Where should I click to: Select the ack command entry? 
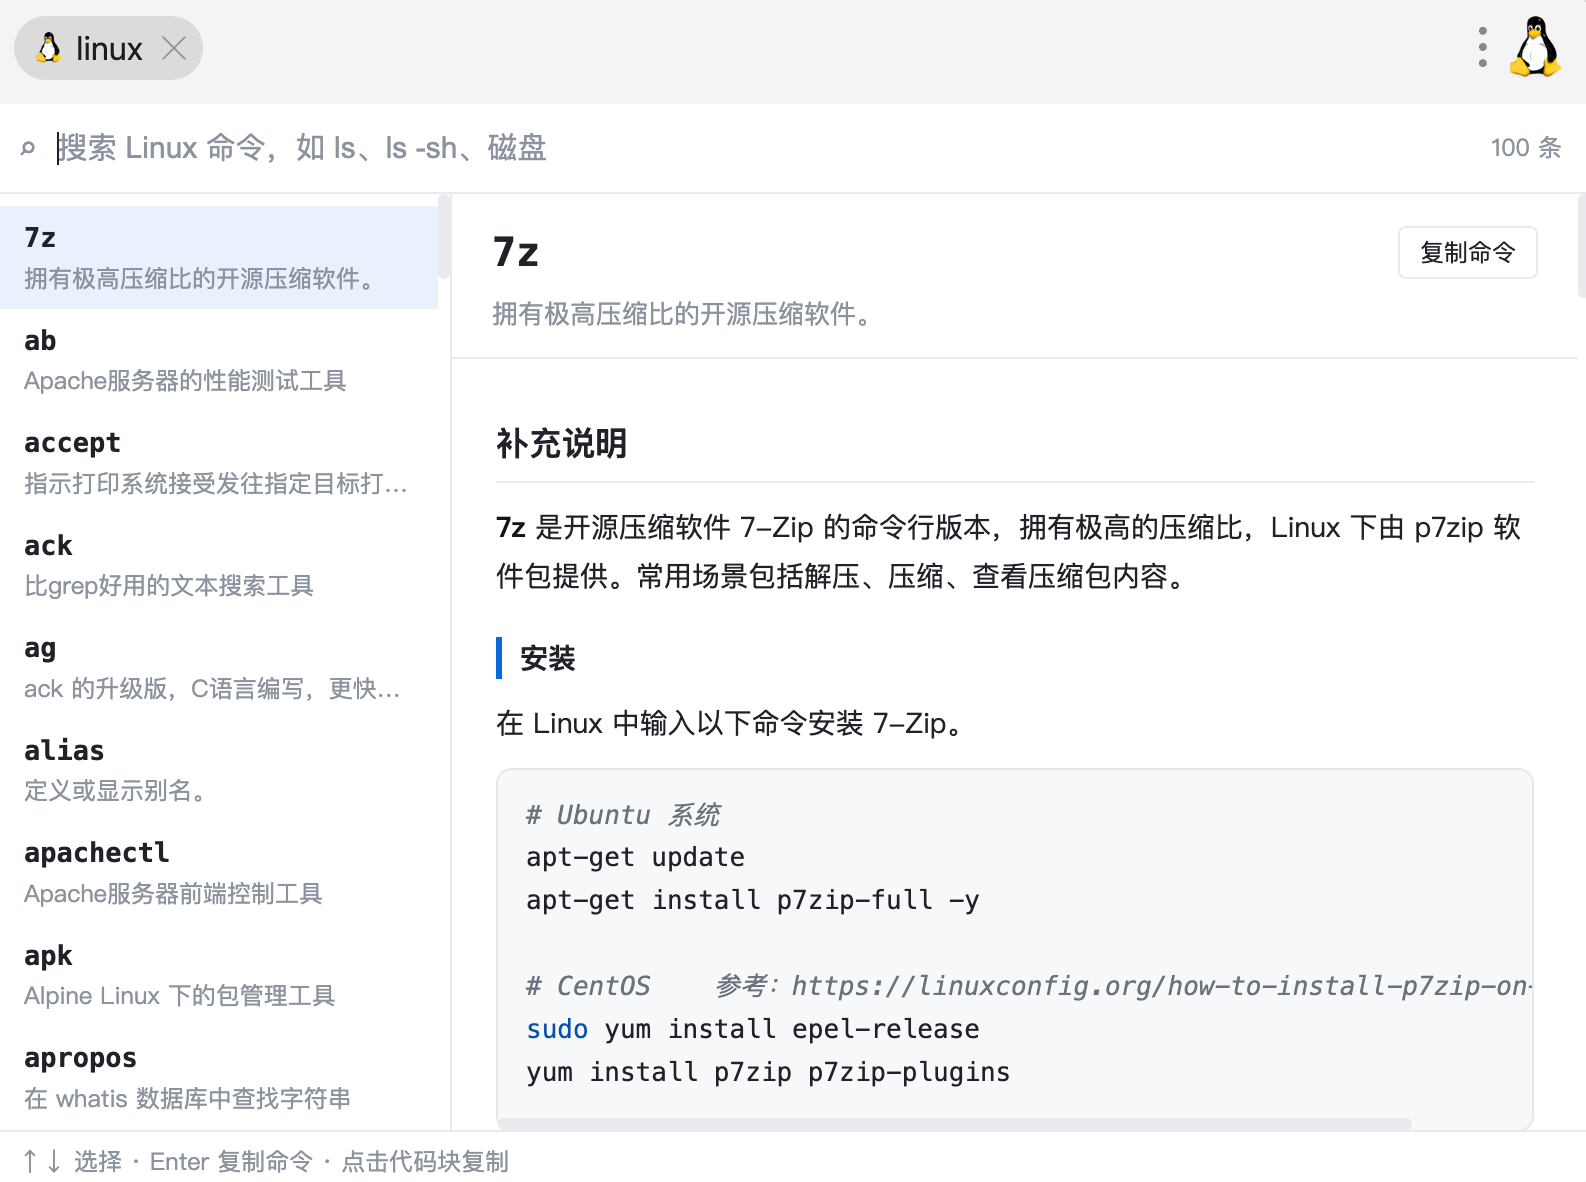(219, 565)
